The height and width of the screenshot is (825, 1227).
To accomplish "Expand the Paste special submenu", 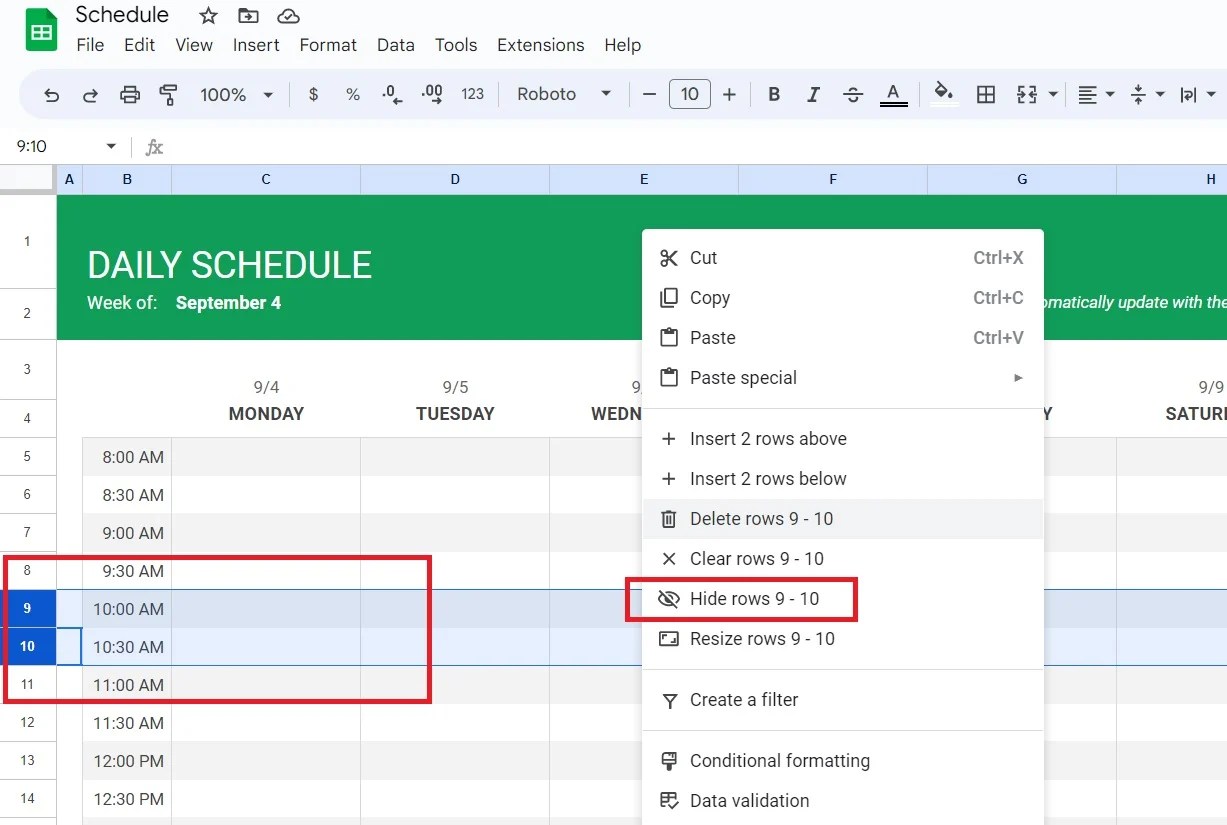I will point(743,377).
